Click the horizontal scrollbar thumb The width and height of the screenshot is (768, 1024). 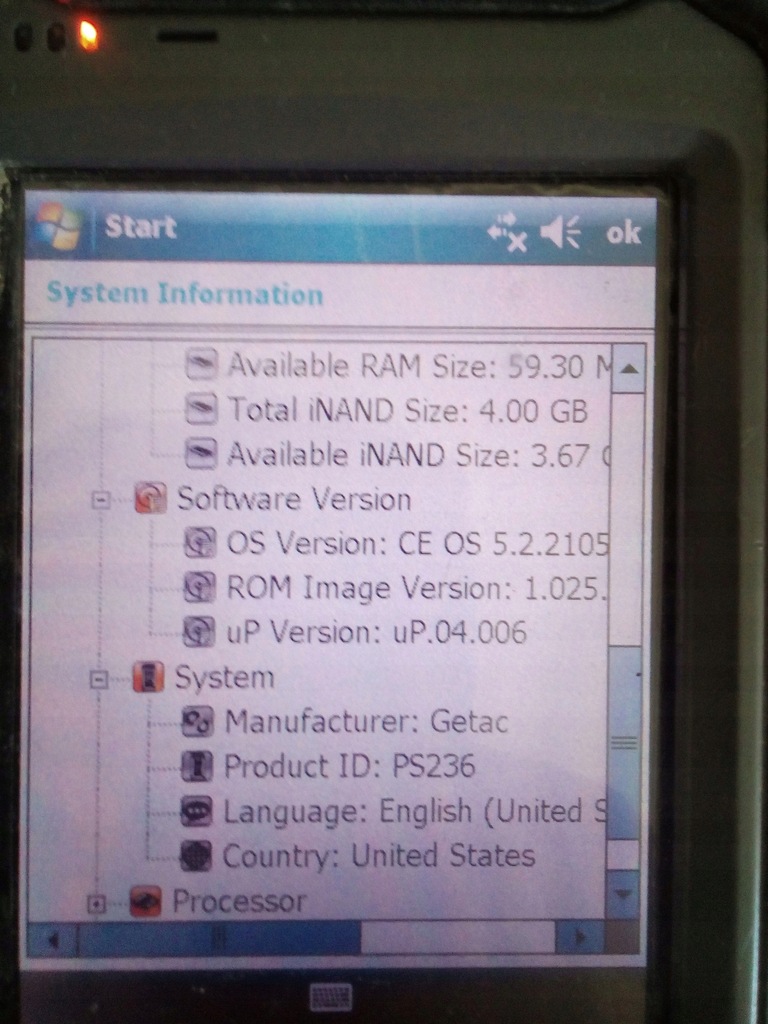pos(219,938)
